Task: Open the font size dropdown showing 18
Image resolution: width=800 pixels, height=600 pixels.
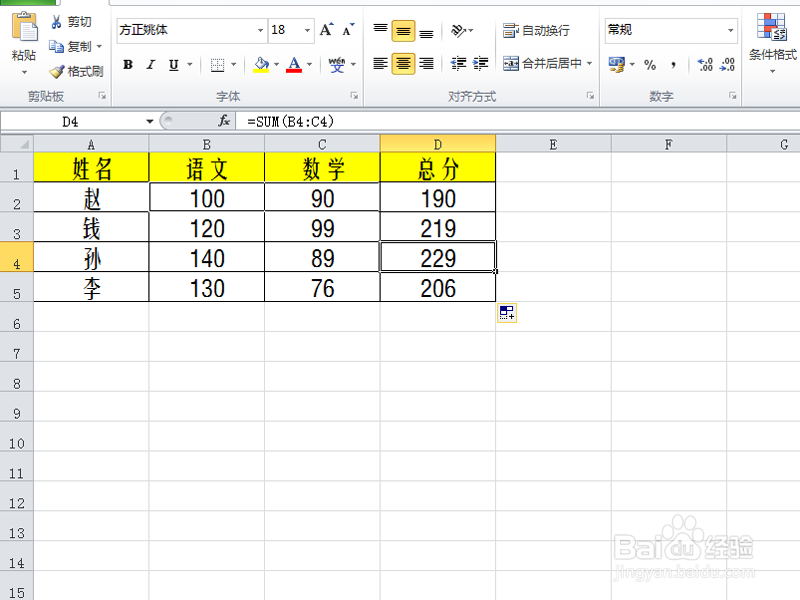Action: tap(307, 30)
